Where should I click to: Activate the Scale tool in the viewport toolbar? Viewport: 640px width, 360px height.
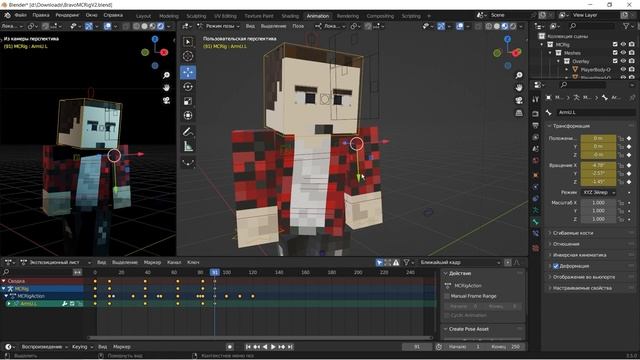tap(188, 101)
